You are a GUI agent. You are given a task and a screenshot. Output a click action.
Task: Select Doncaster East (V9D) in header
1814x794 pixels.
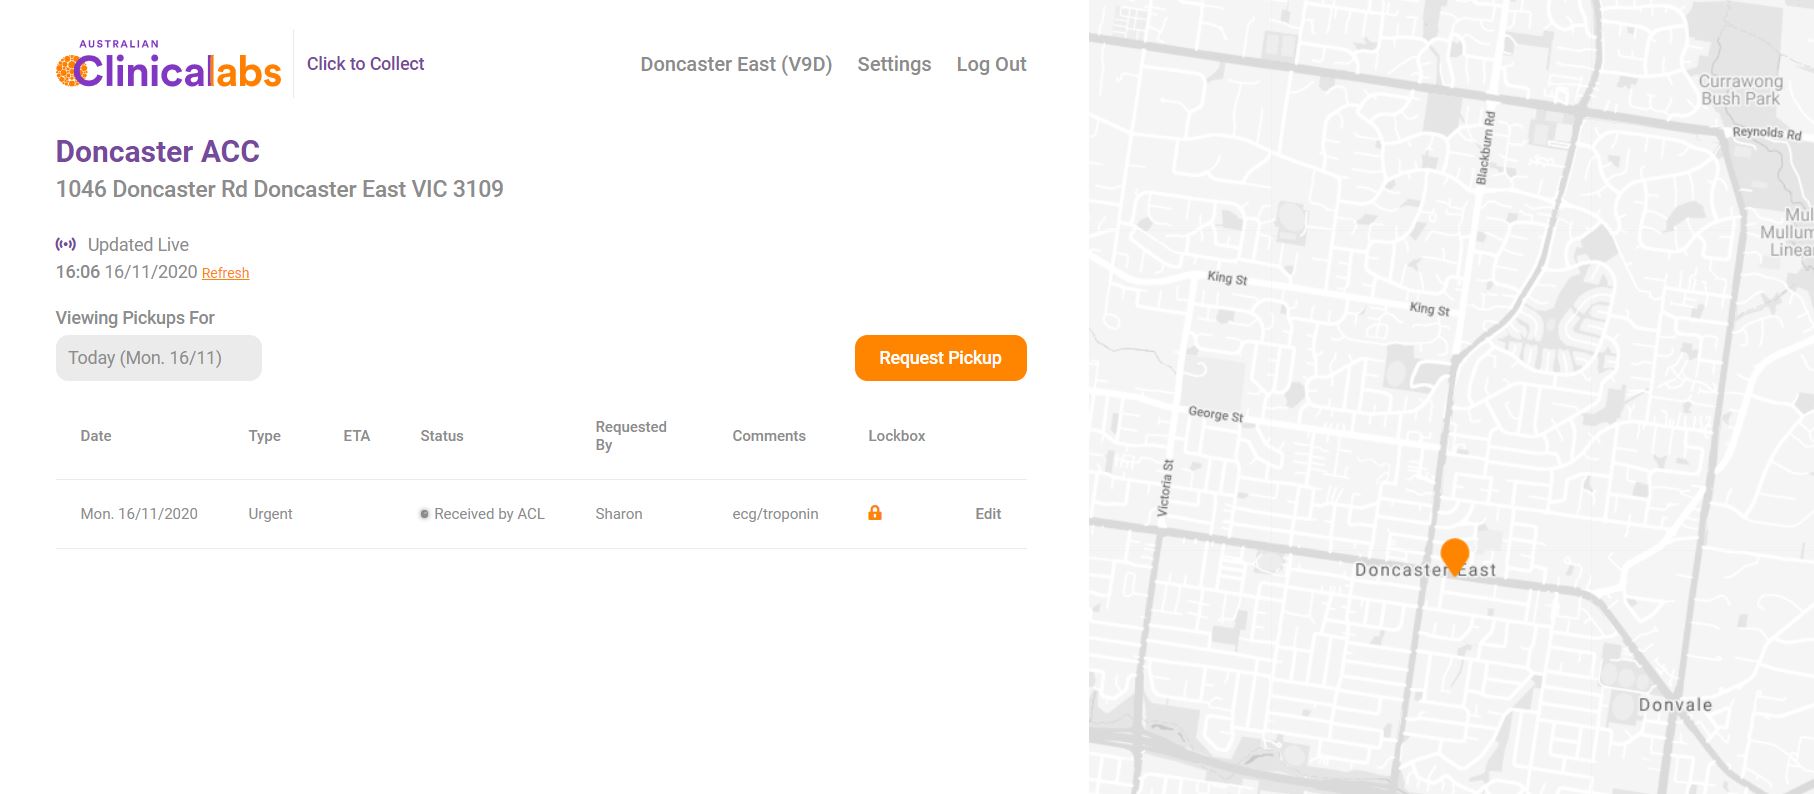(x=736, y=64)
